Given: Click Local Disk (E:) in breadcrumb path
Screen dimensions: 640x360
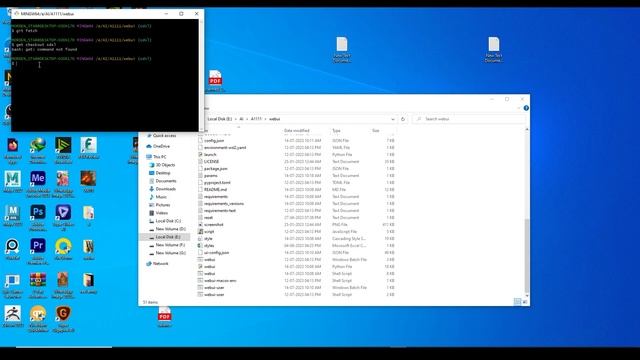Looking at the screenshot, I should pyautogui.click(x=220, y=119).
